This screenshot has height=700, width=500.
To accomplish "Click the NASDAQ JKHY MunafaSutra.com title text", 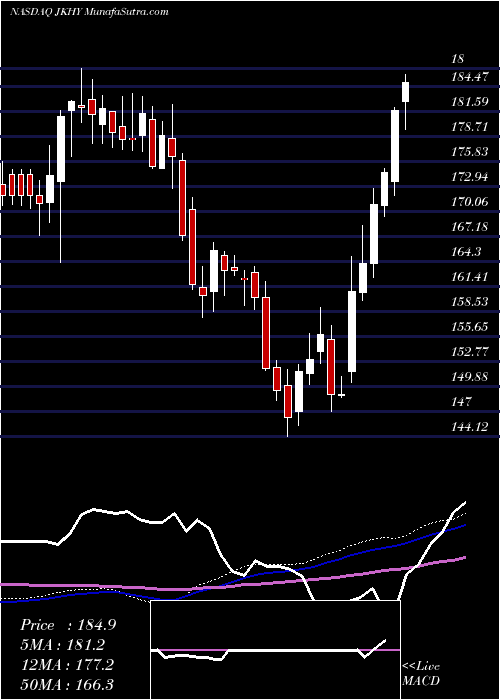I will click(89, 12).
